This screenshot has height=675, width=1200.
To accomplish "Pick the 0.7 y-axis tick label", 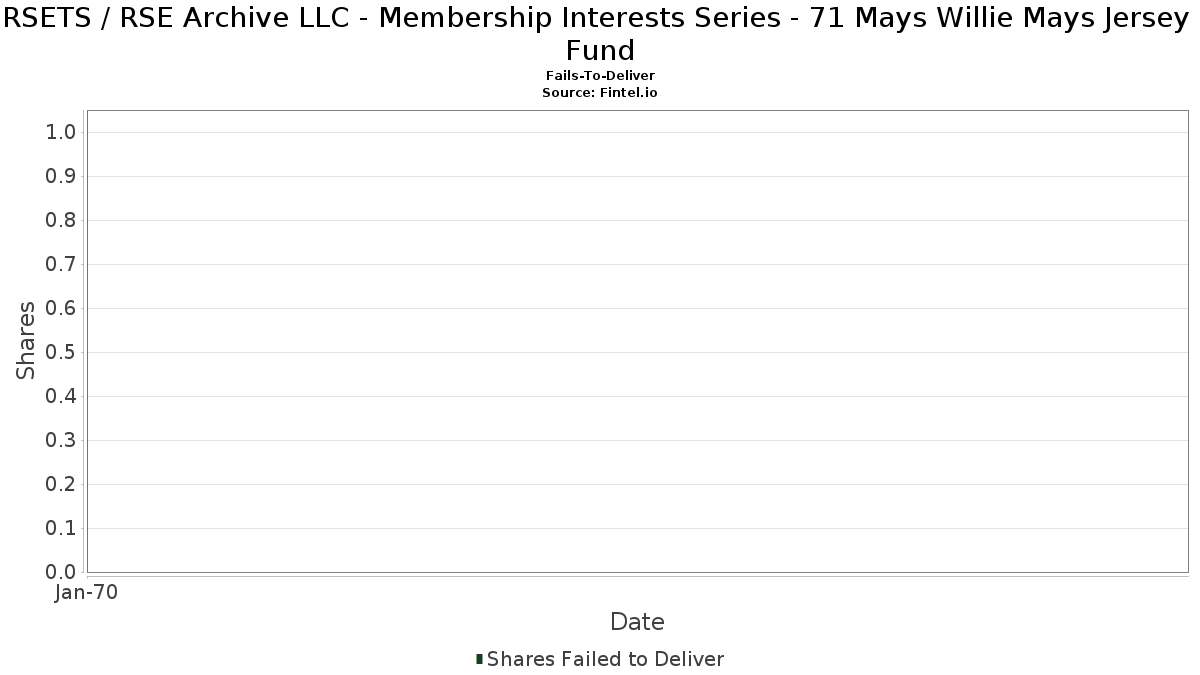I will 62,265.
